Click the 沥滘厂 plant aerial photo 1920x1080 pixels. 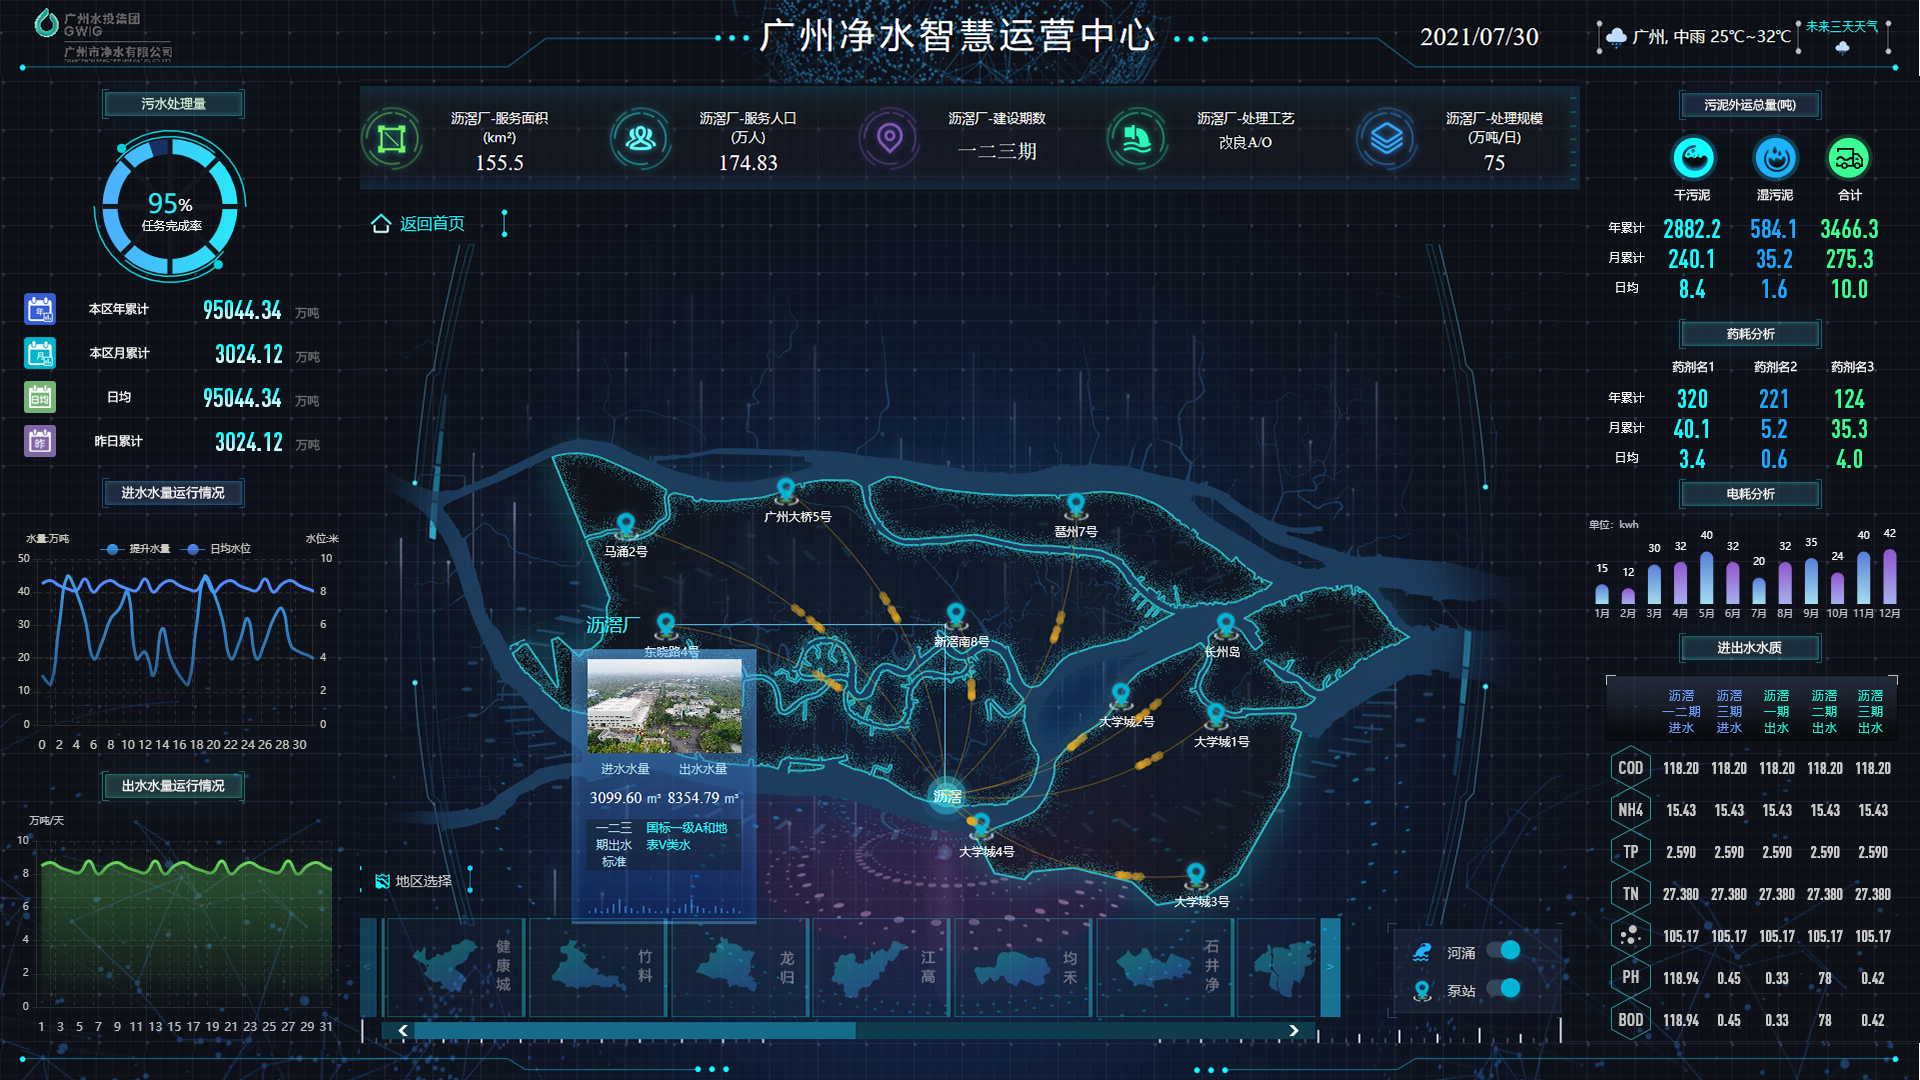point(664,706)
